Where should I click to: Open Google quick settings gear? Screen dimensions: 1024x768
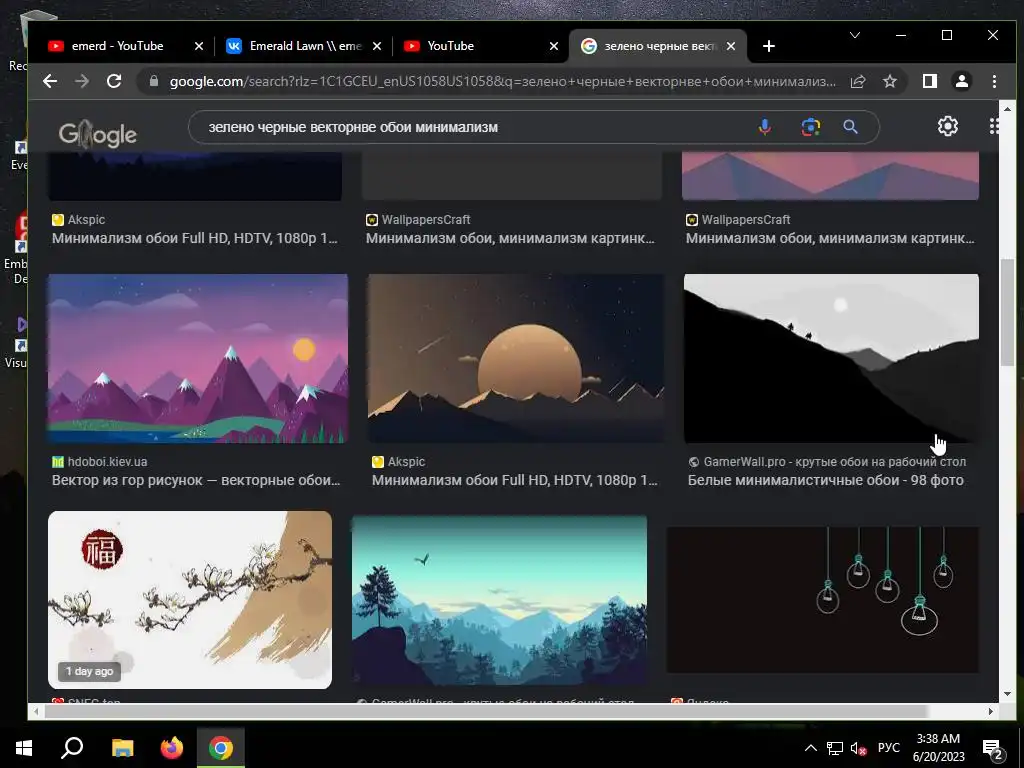coord(948,126)
